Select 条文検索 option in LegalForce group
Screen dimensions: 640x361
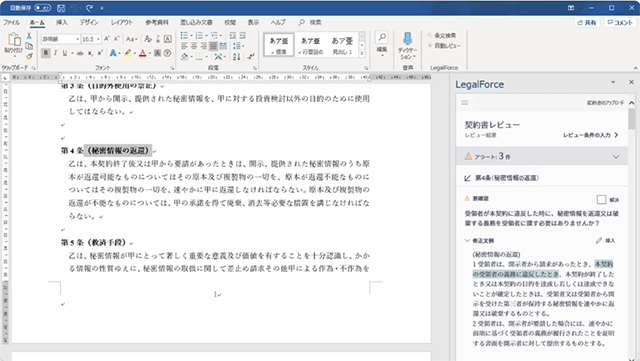pyautogui.click(x=442, y=36)
